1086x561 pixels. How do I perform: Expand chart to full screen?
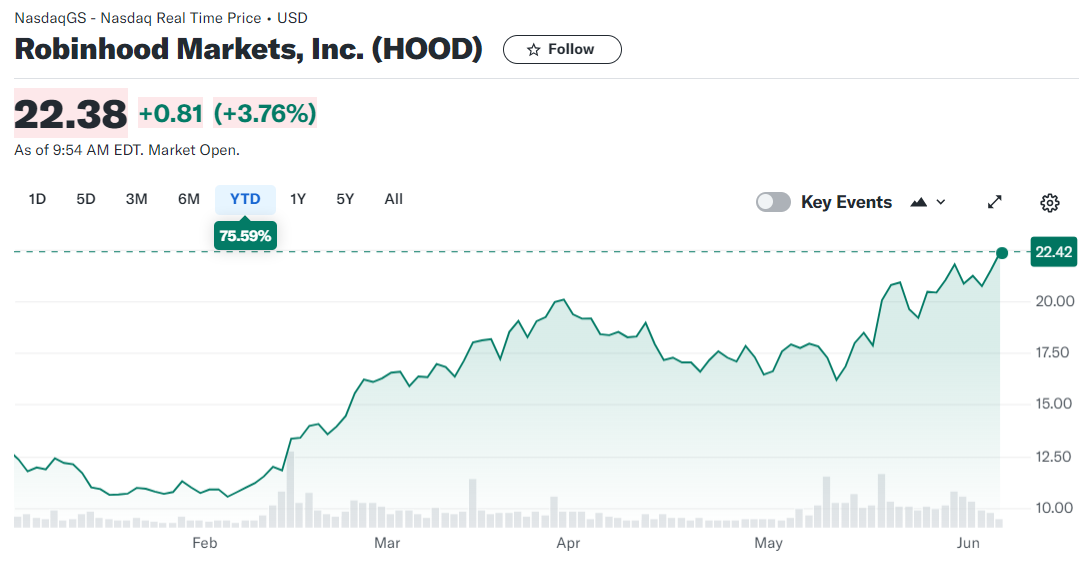(994, 202)
